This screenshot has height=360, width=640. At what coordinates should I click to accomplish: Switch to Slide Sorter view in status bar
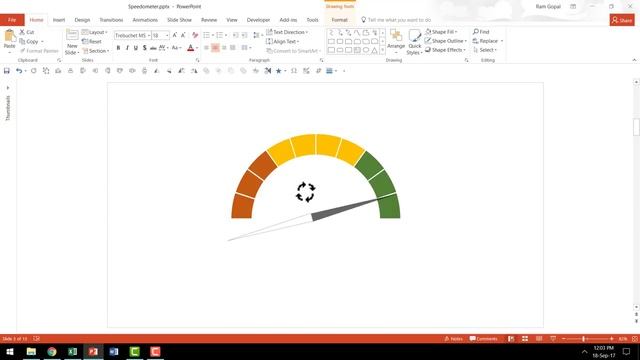525,339
